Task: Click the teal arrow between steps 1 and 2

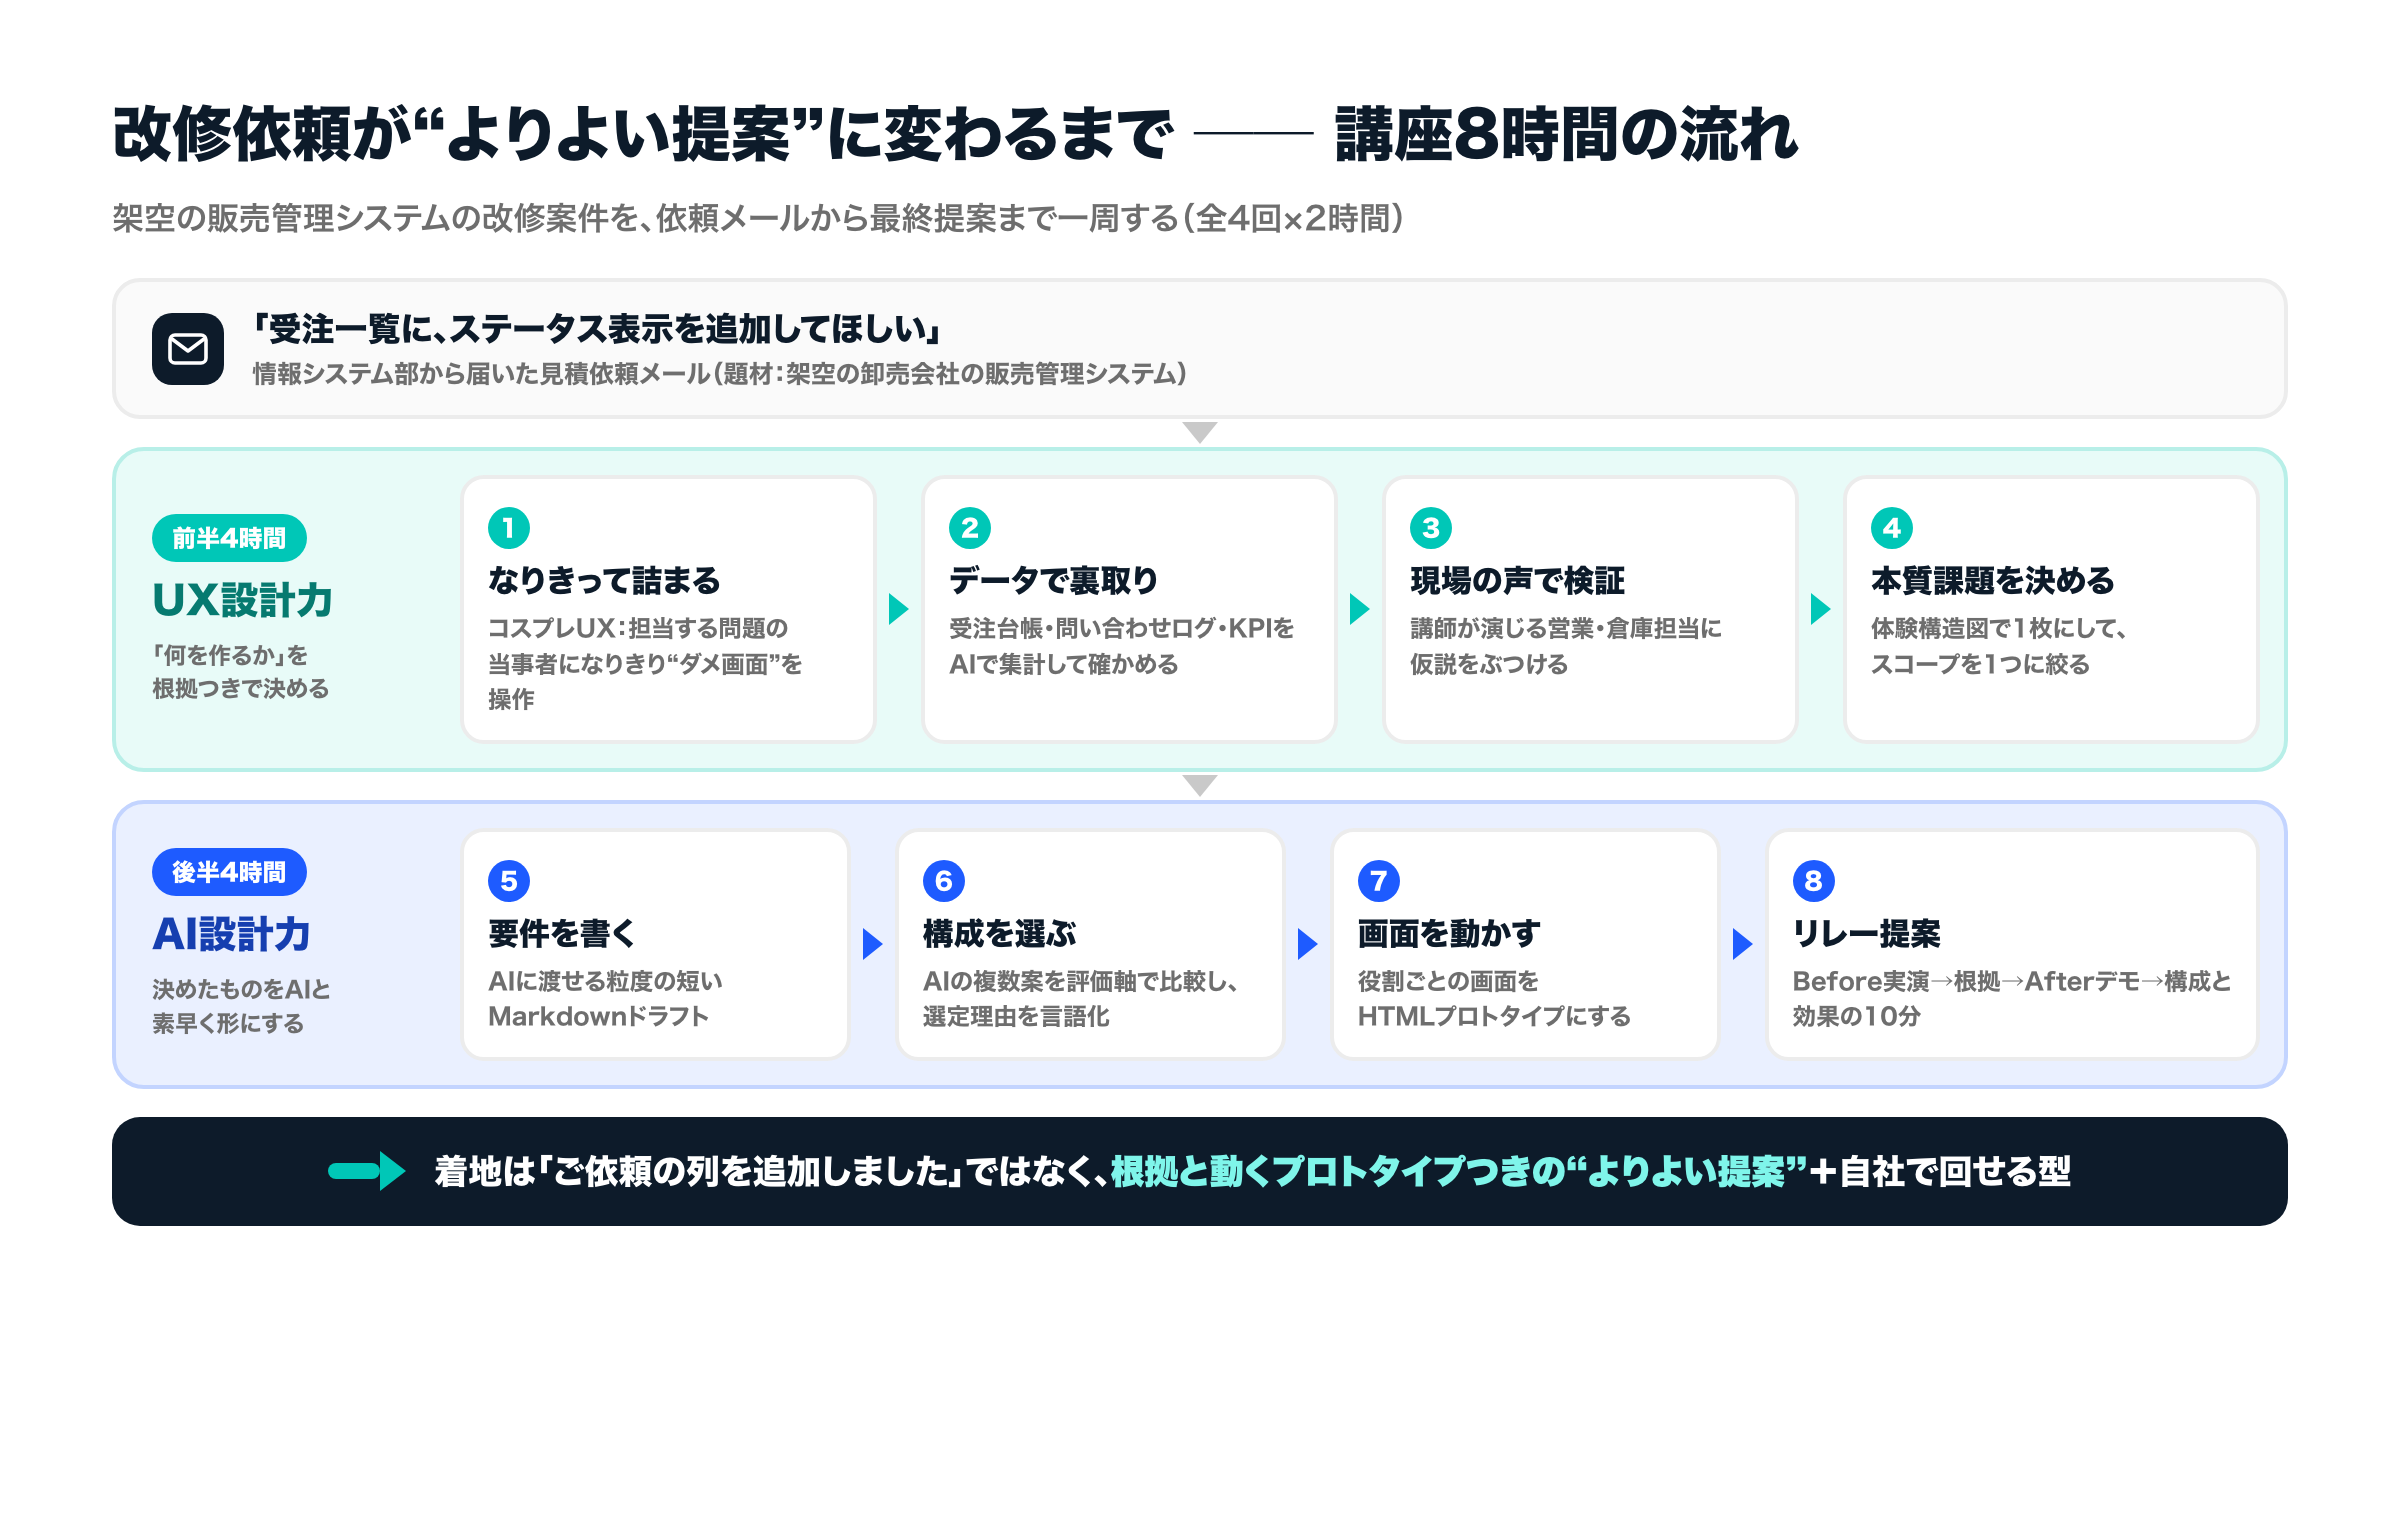Action: pyautogui.click(x=899, y=609)
